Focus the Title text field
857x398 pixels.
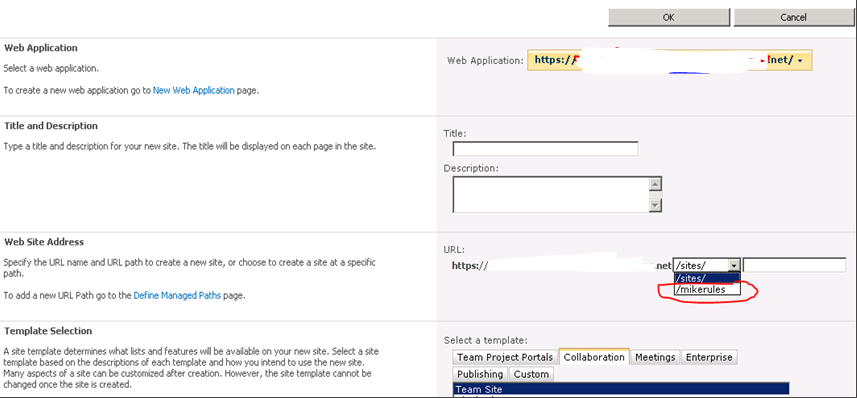coord(545,149)
